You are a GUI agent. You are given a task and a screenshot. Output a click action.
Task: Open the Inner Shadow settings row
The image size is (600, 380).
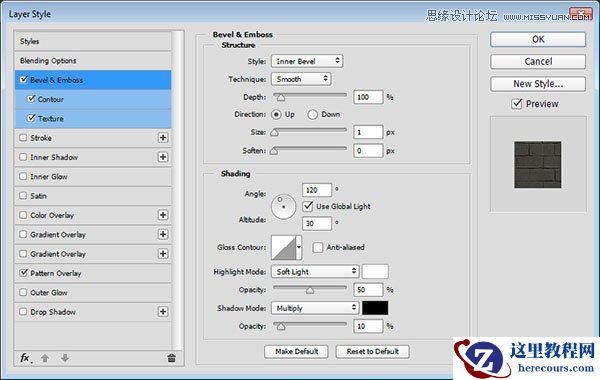point(93,157)
